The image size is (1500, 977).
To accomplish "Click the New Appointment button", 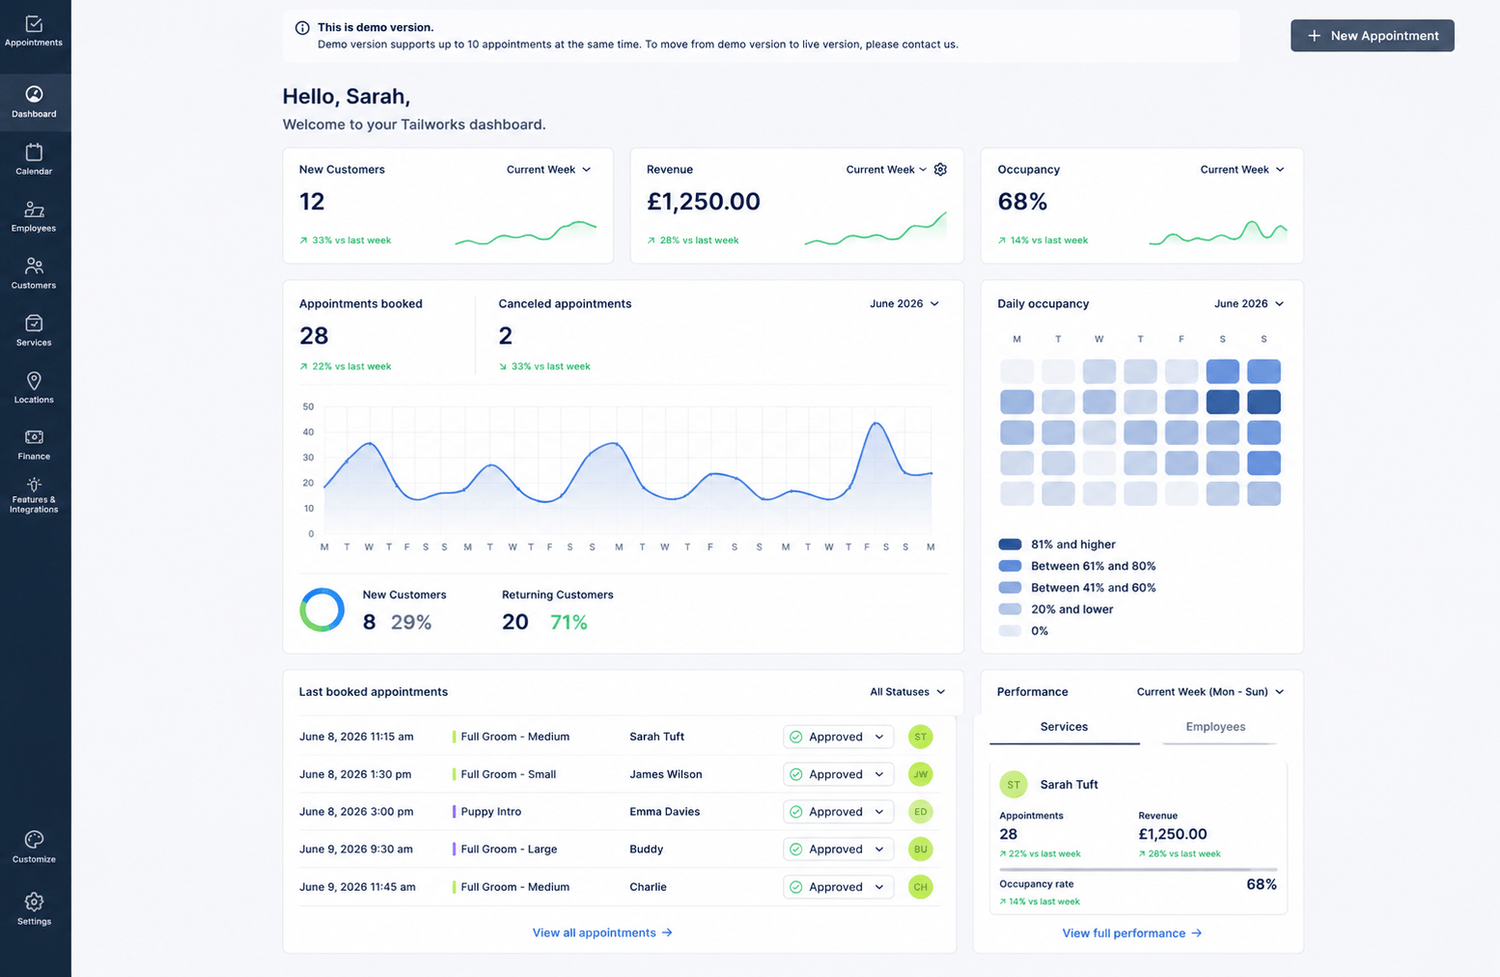I will point(1372,36).
